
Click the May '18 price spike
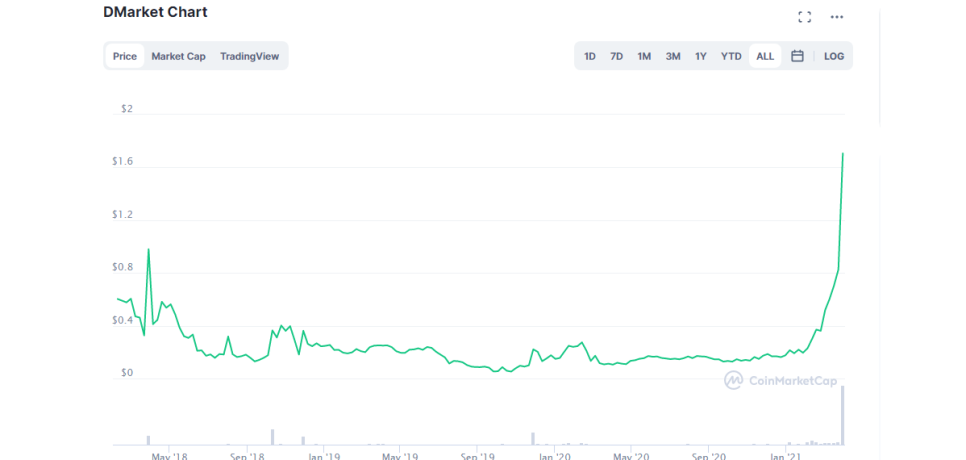coord(148,250)
